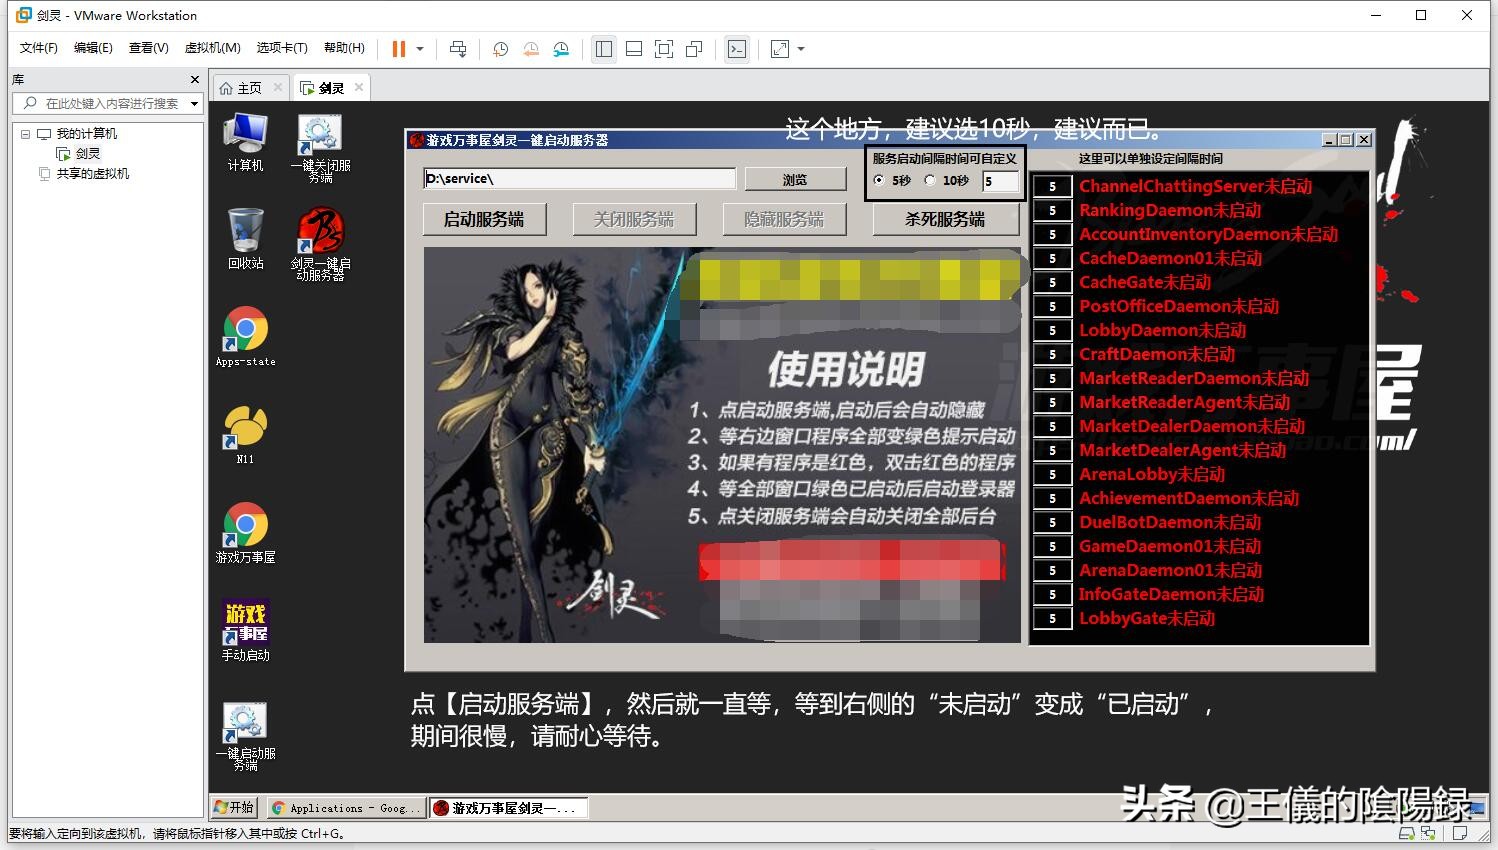Open the stretch display dropdown arrow
The height and width of the screenshot is (850, 1498).
(x=801, y=49)
